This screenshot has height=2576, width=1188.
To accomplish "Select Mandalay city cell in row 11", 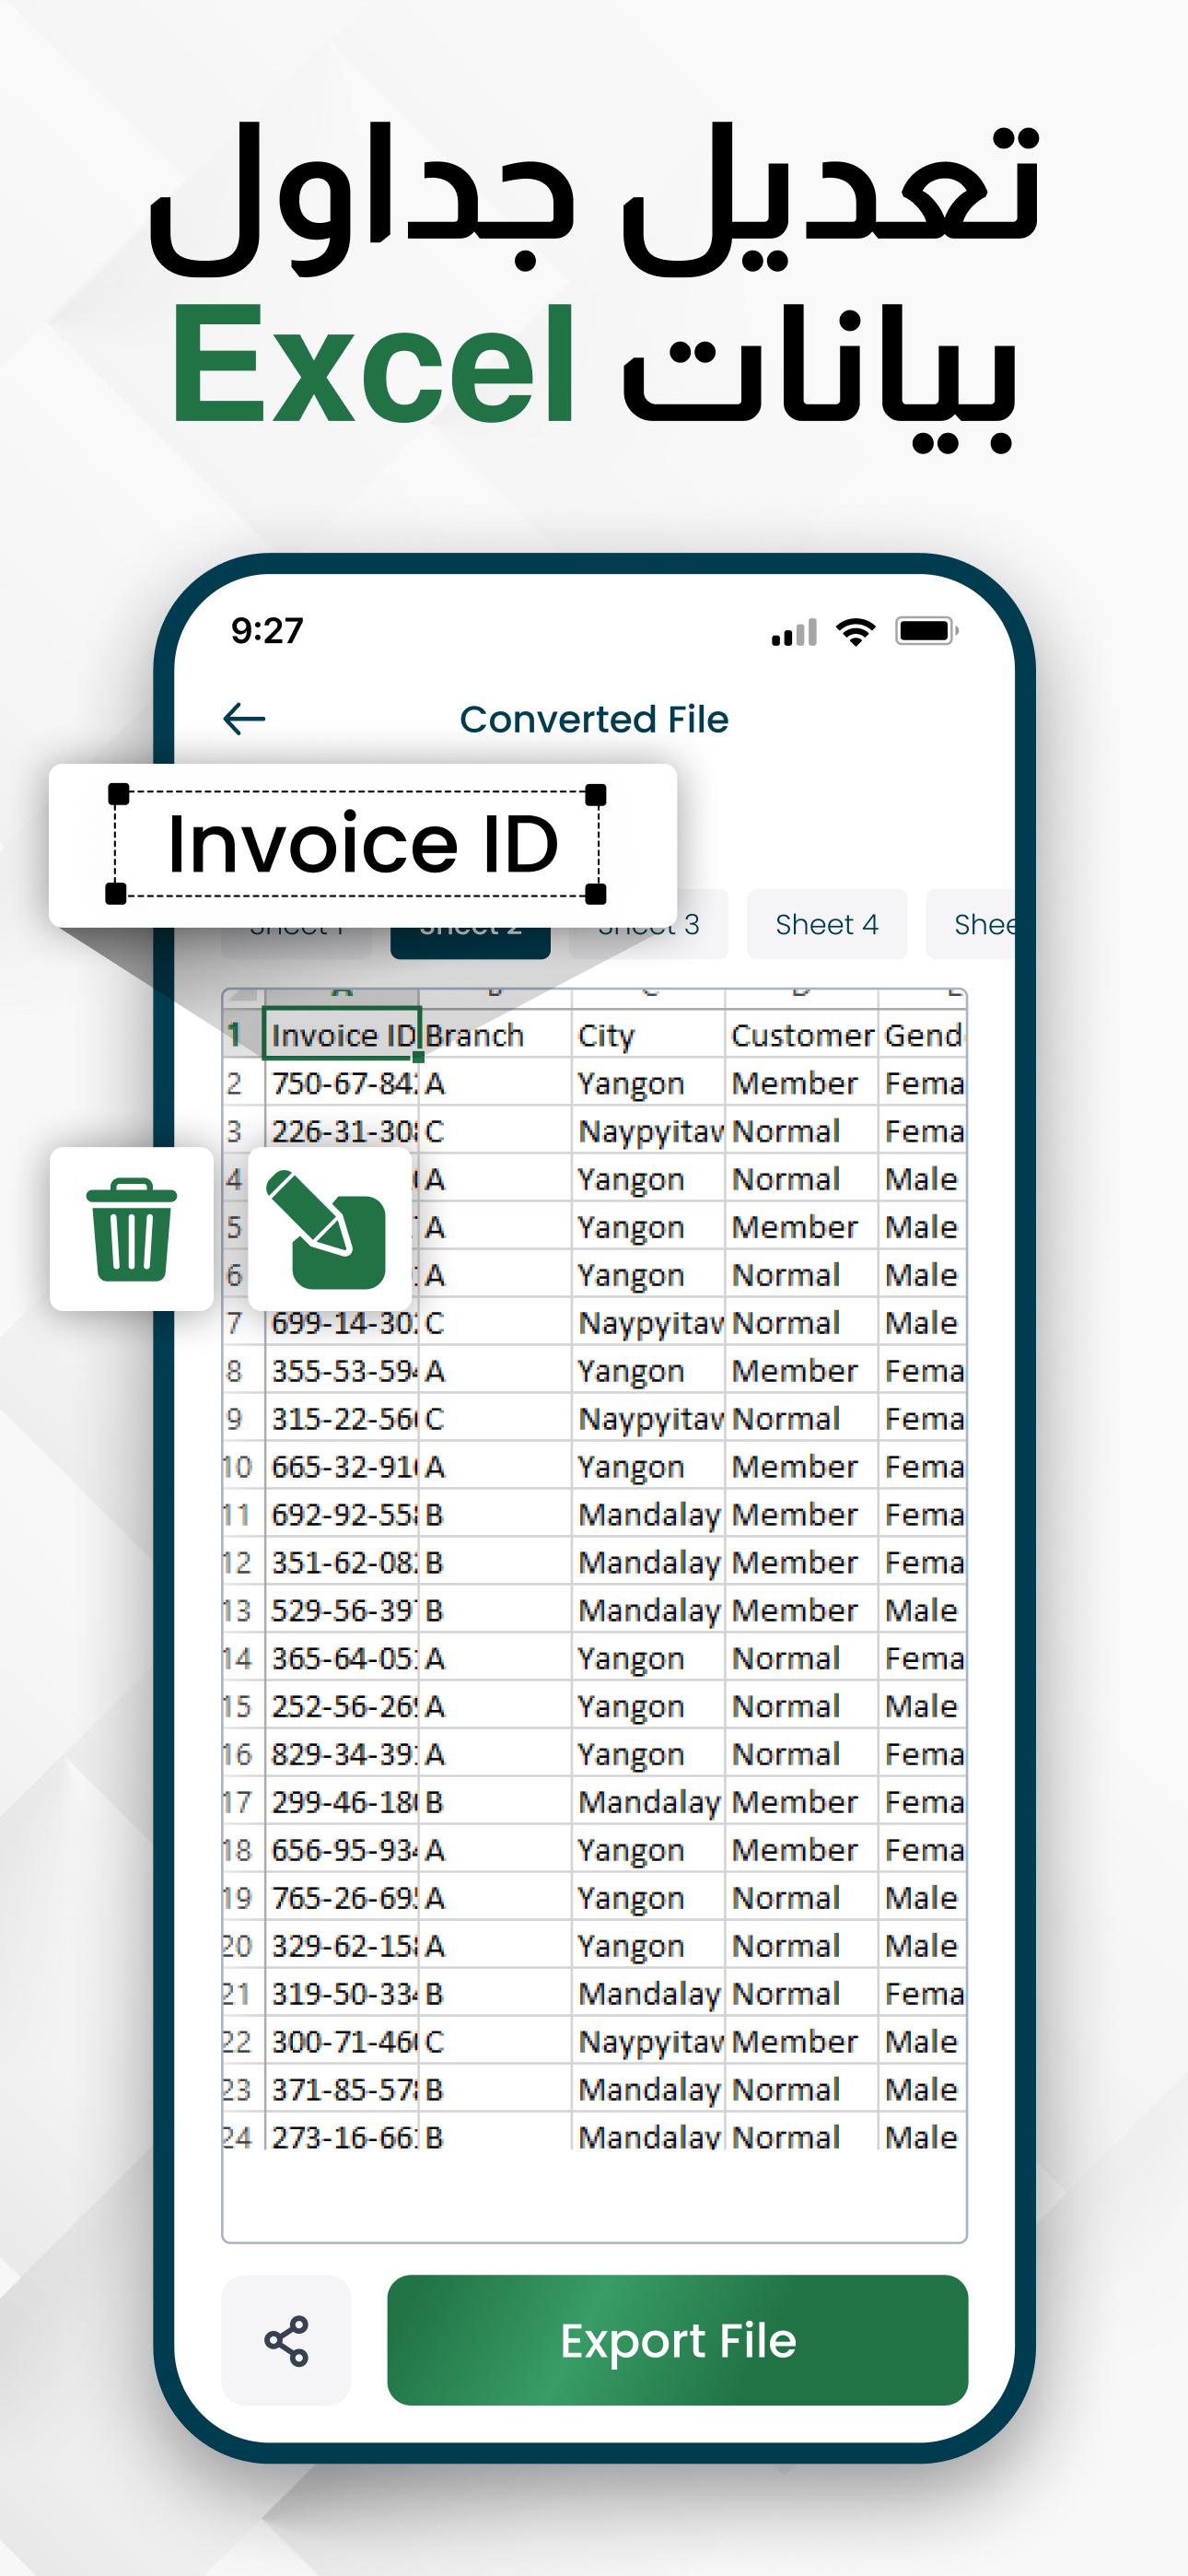I will pos(648,1514).
